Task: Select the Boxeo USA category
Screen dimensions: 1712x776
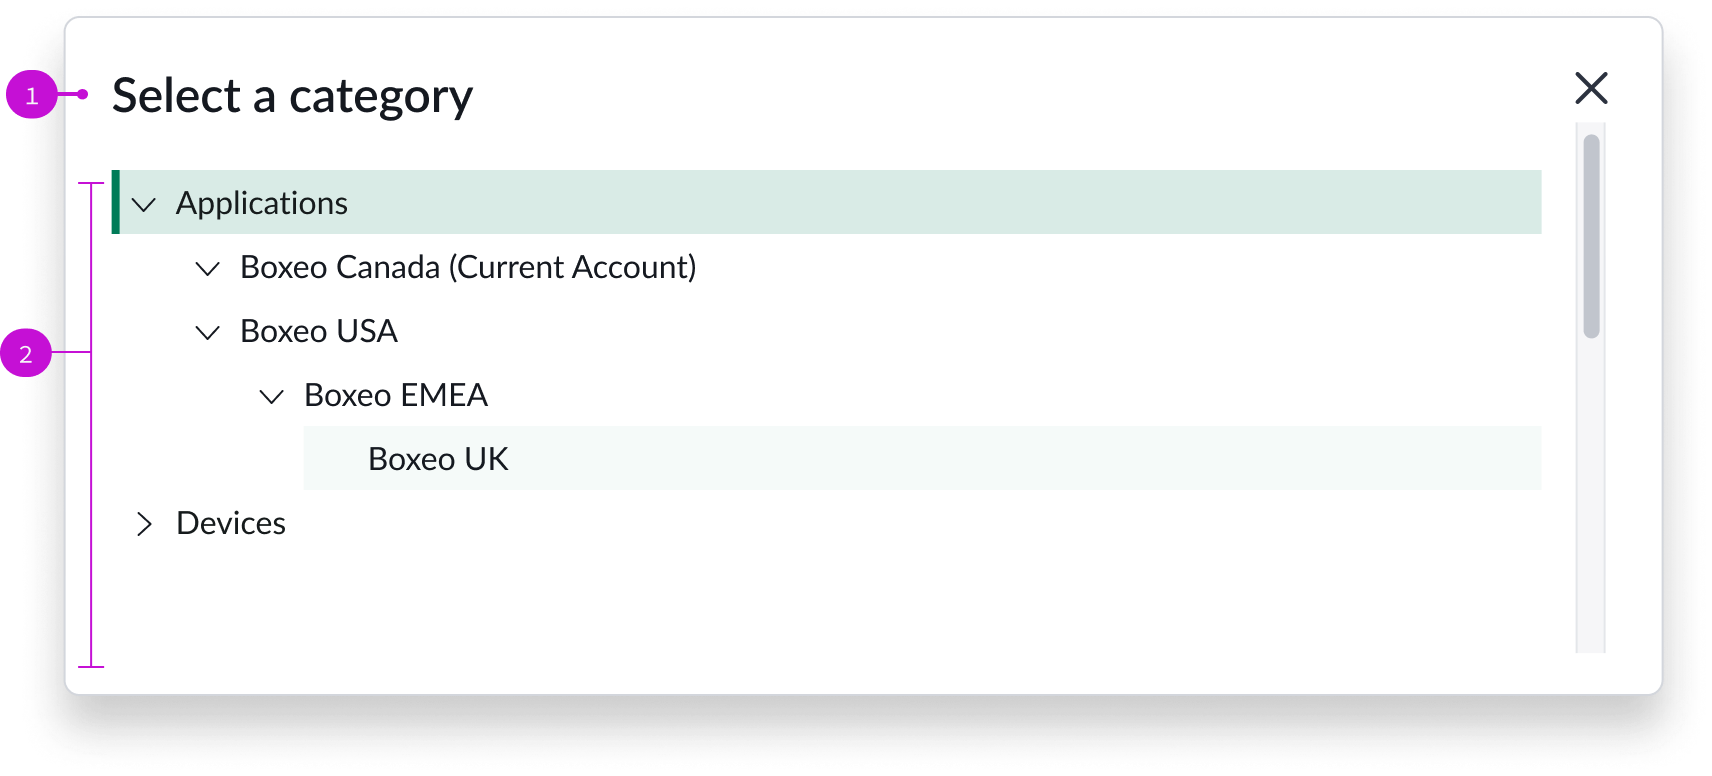Action: pyautogui.click(x=319, y=331)
